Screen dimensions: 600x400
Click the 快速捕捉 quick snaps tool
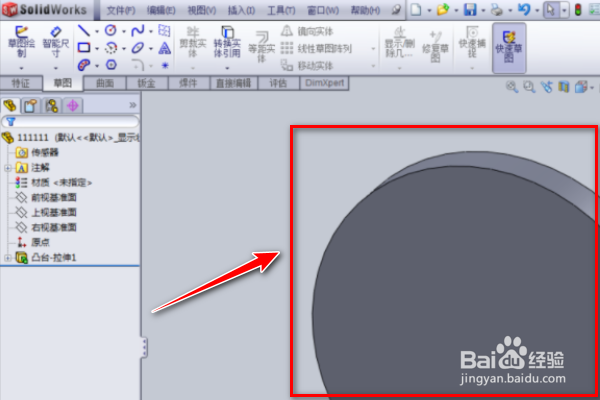tap(472, 42)
